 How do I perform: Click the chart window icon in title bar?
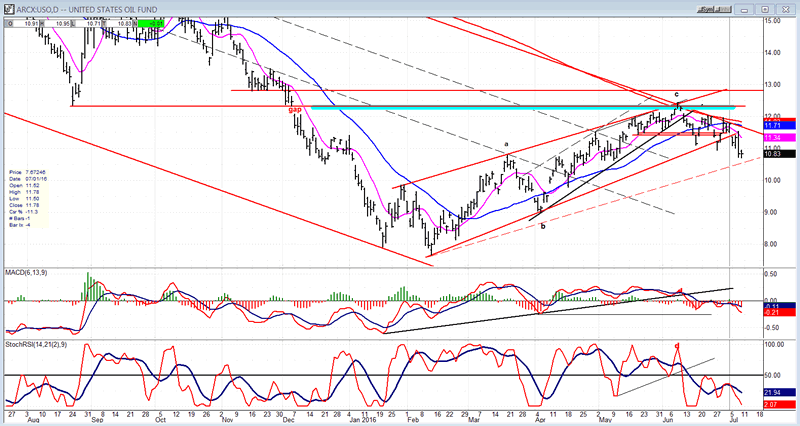(x=8, y=7)
